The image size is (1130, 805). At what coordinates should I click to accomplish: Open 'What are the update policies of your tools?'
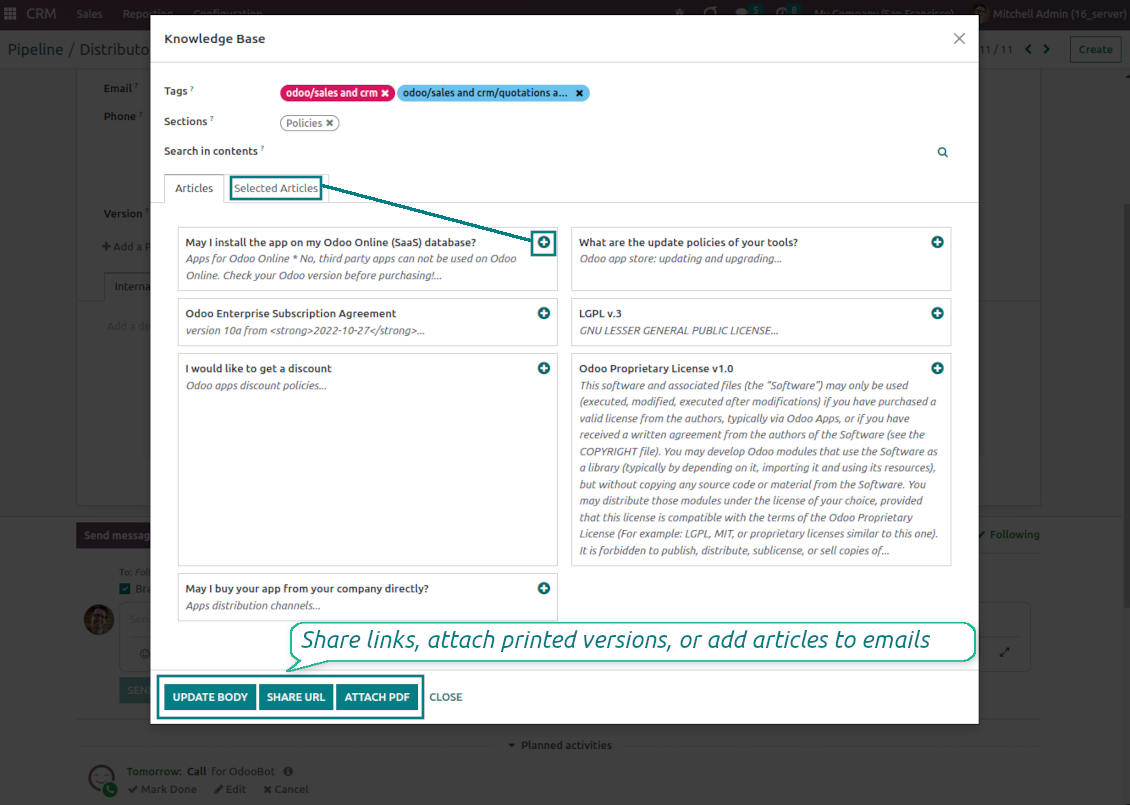[x=688, y=242]
